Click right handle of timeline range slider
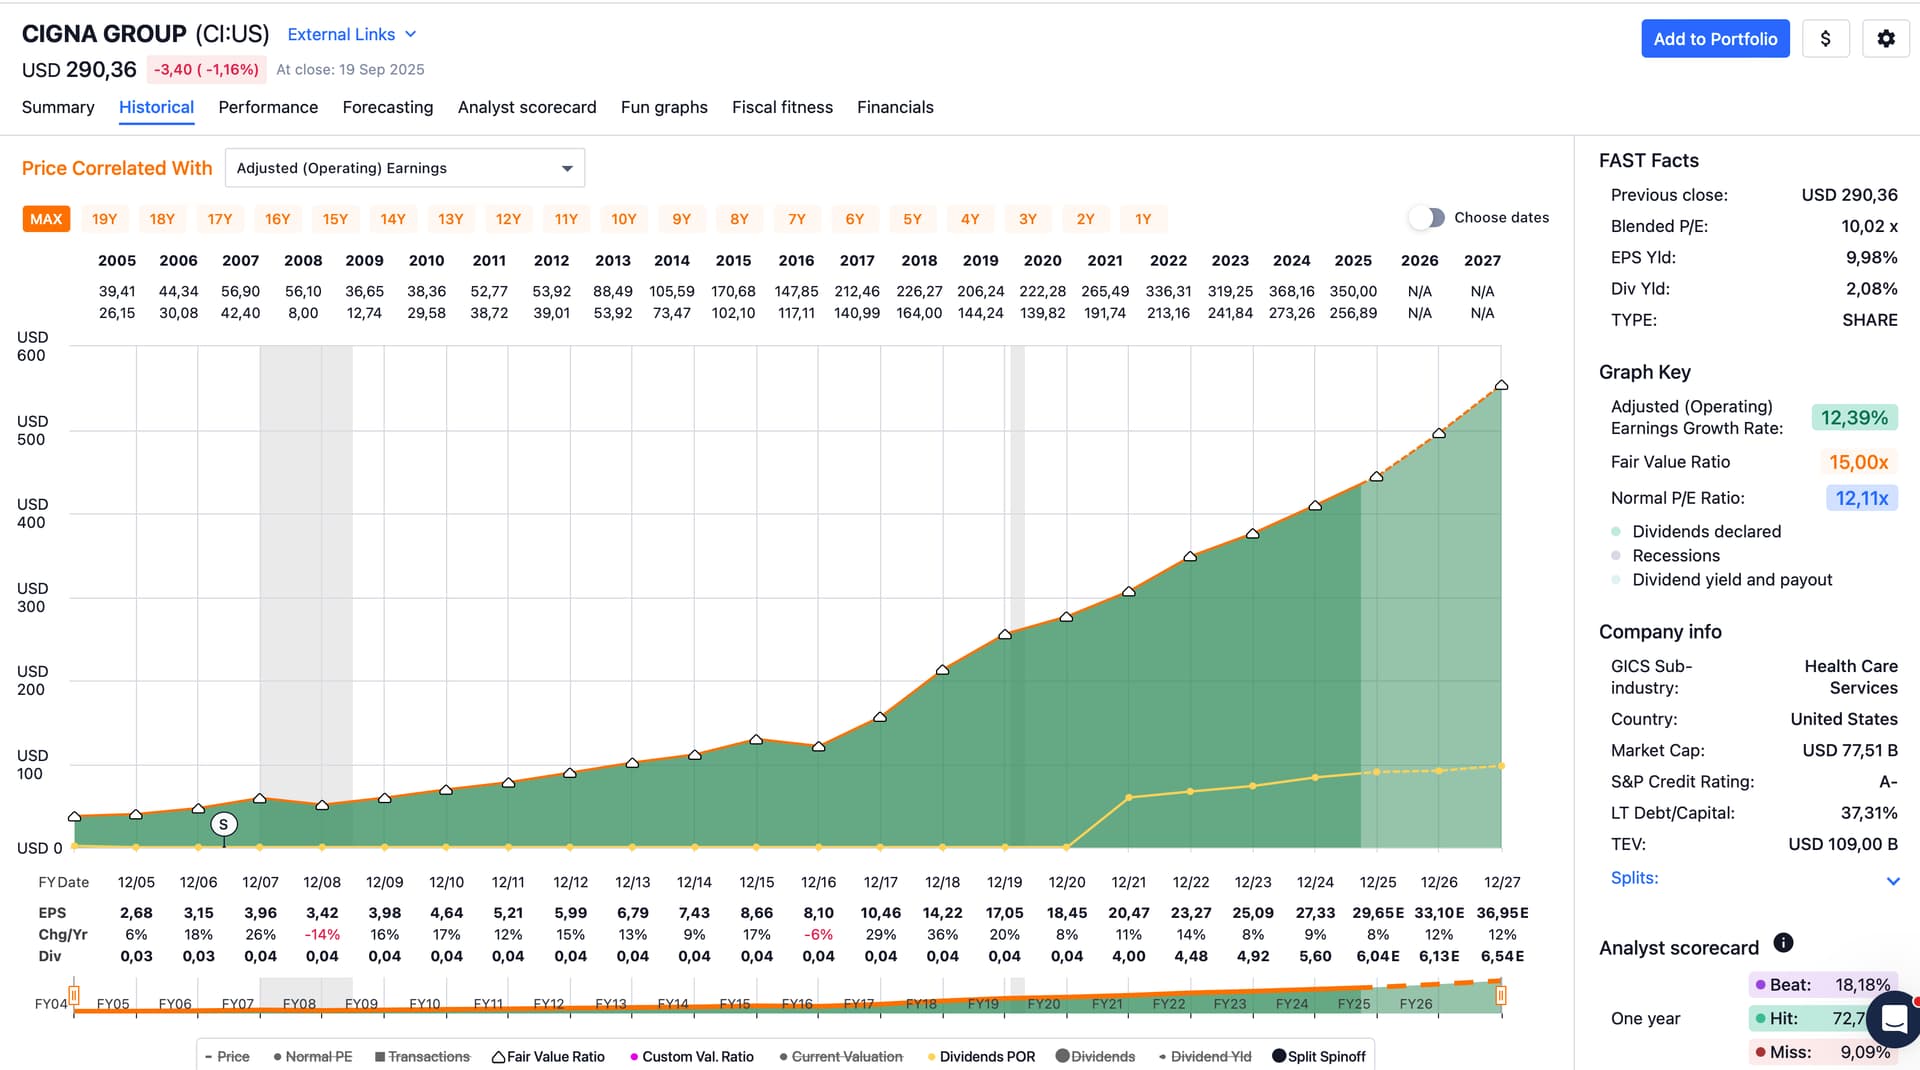The height and width of the screenshot is (1070, 1920). 1500,996
